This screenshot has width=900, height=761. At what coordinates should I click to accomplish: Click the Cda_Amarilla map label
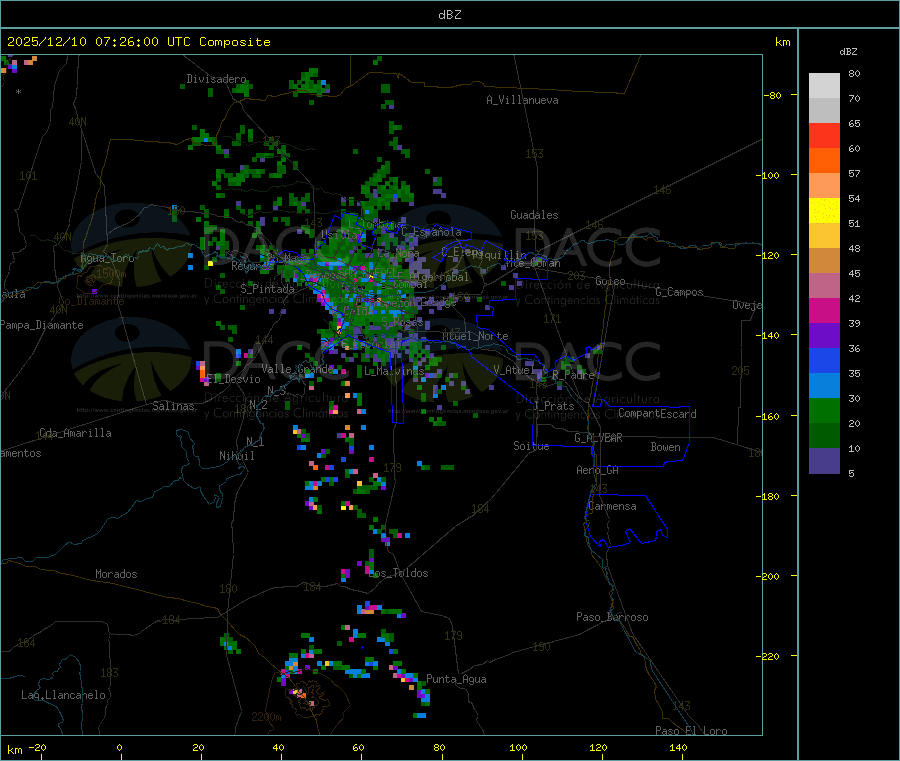coord(75,433)
